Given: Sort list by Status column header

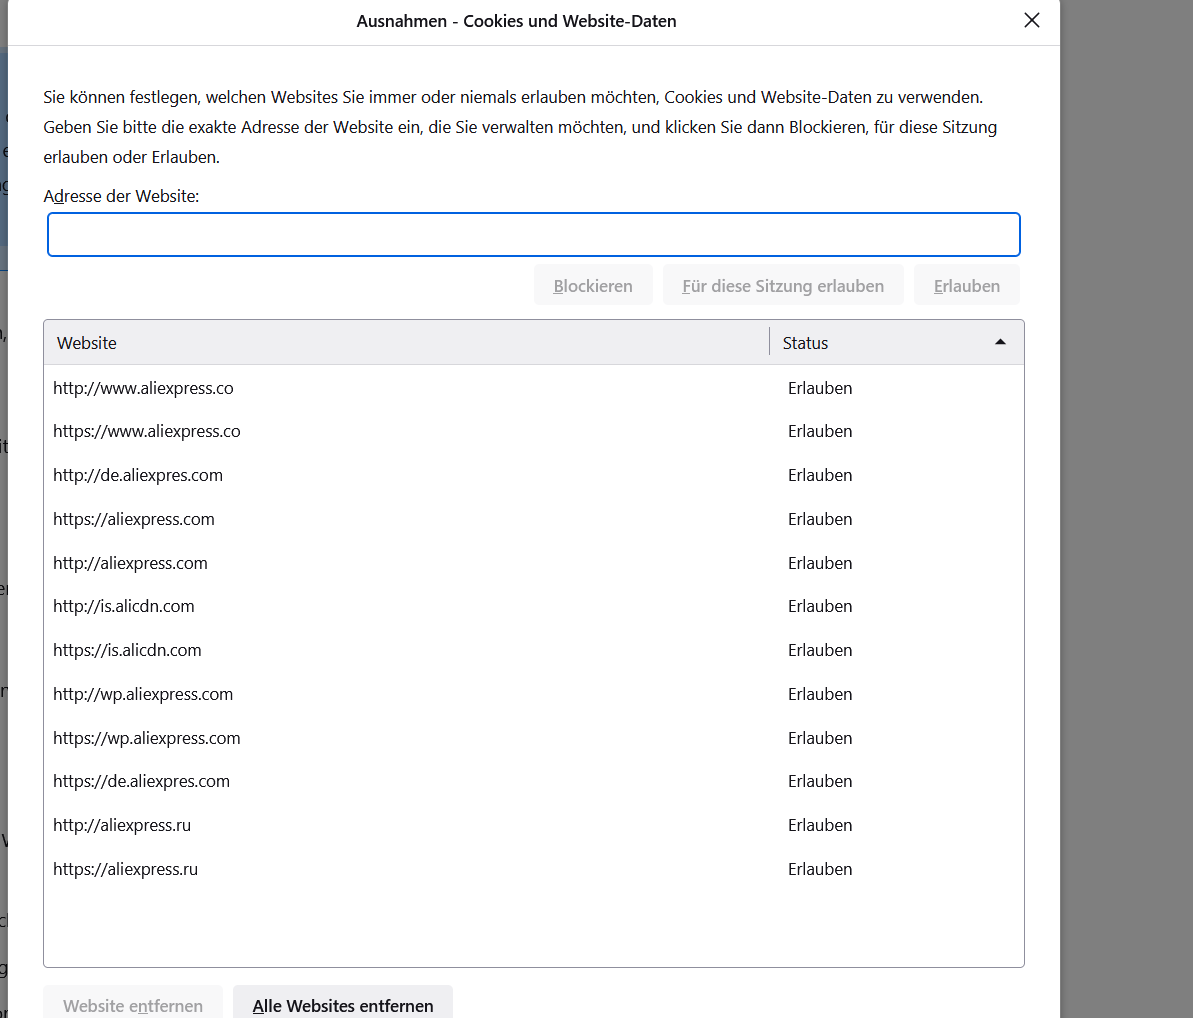Looking at the screenshot, I should pos(880,343).
